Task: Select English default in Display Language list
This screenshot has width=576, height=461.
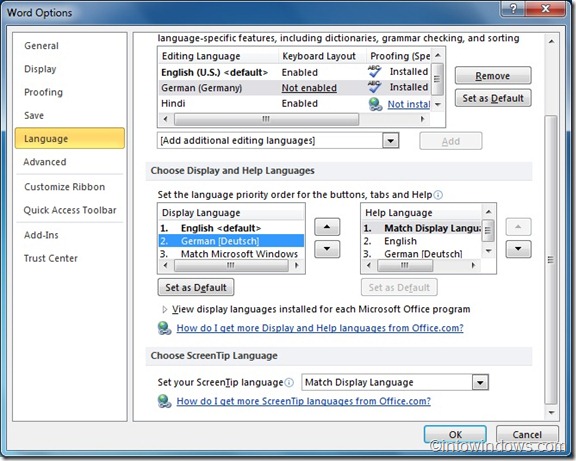Action: 231,228
